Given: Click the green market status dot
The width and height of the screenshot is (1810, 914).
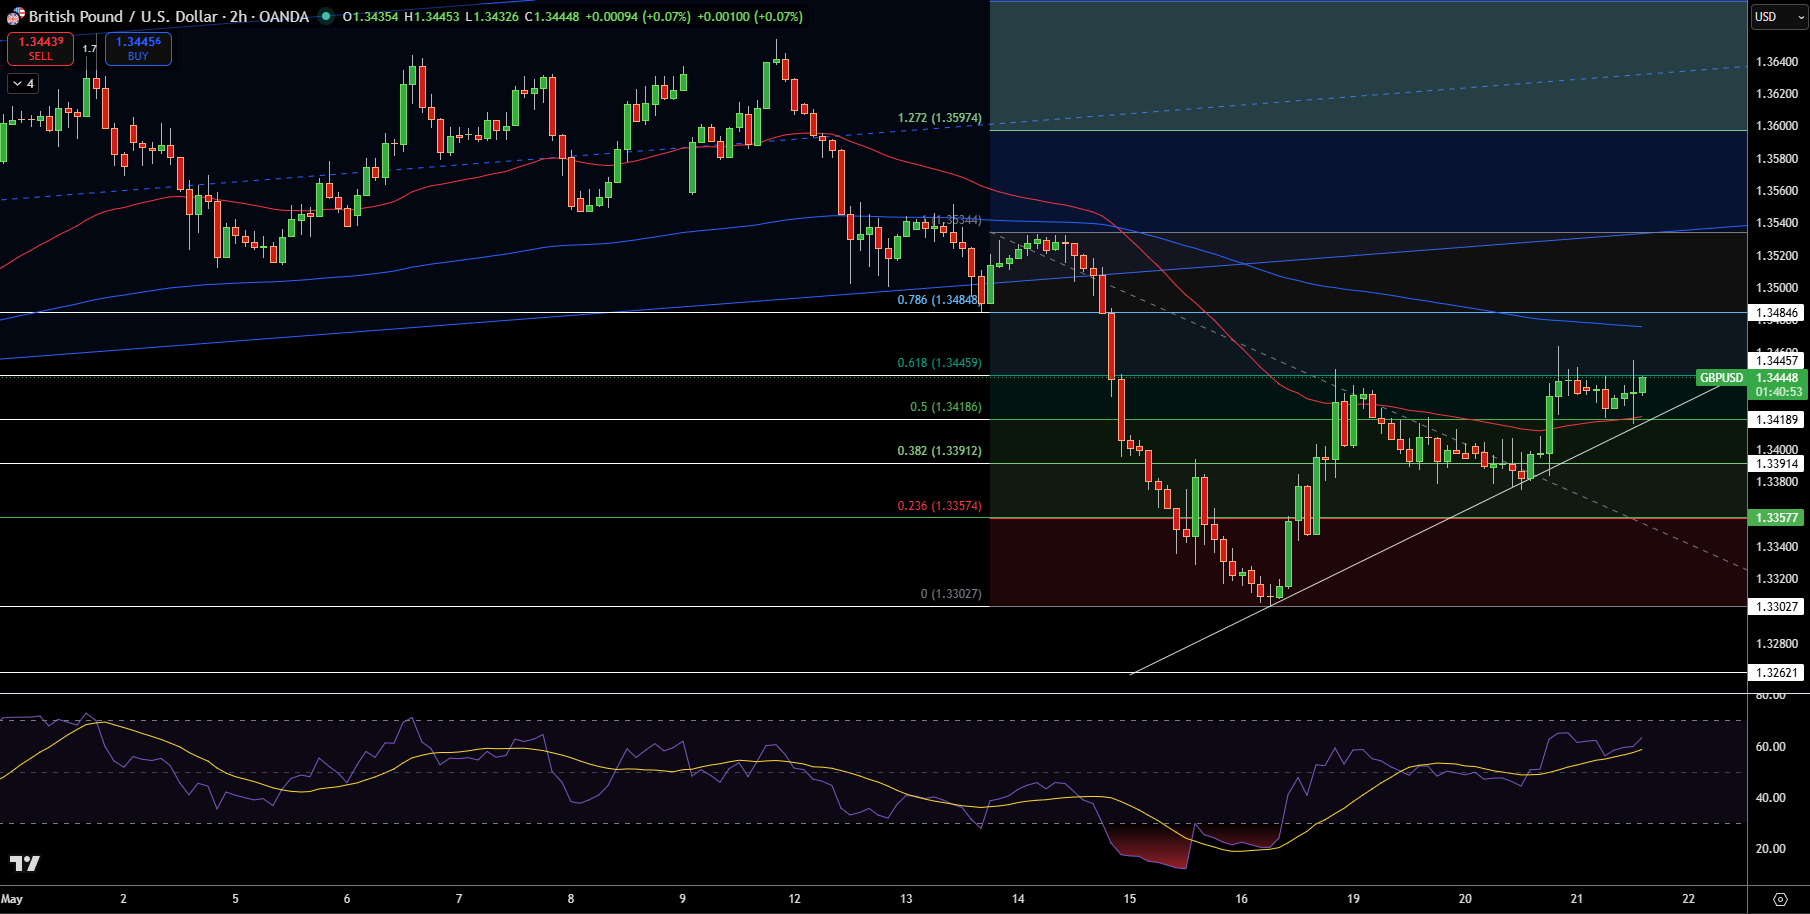Looking at the screenshot, I should 326,17.
